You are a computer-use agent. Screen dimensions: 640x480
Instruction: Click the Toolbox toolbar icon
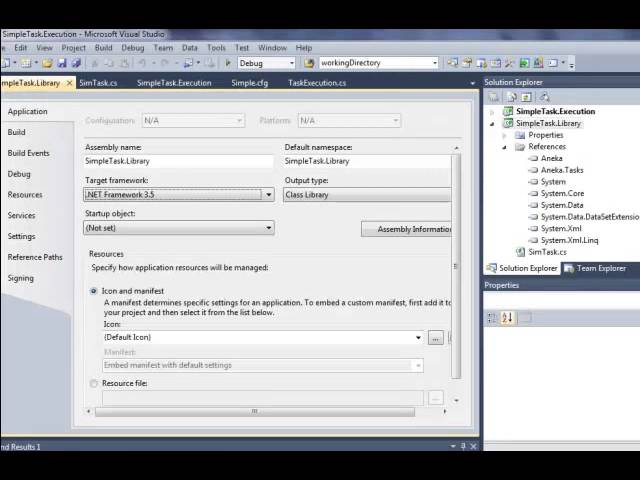pyautogui.click(x=509, y=63)
